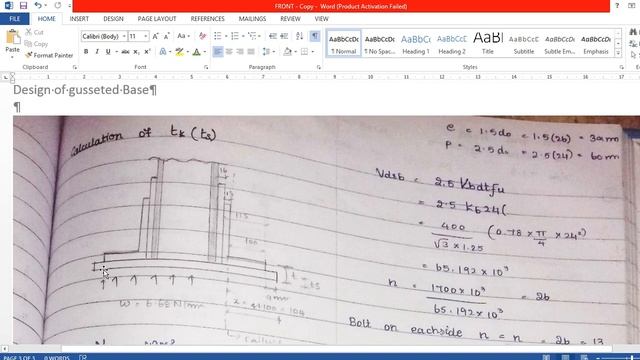The width and height of the screenshot is (640, 360).
Task: Open the FILE tab
Action: pos(15,19)
